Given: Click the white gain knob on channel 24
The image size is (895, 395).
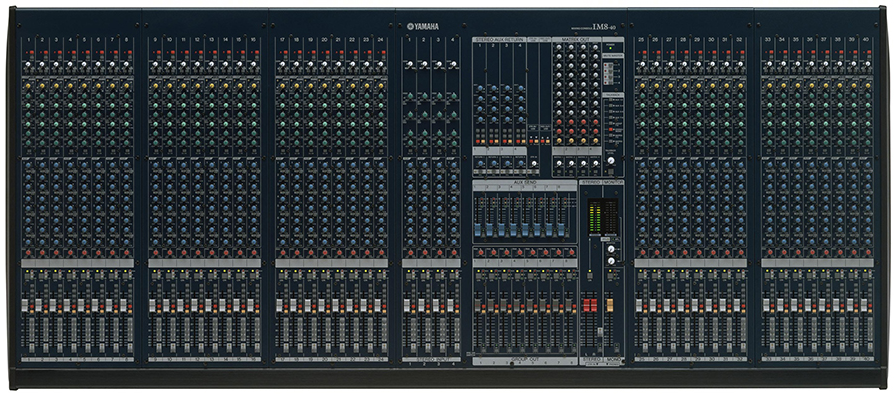Looking at the screenshot, I should [x=380, y=64].
